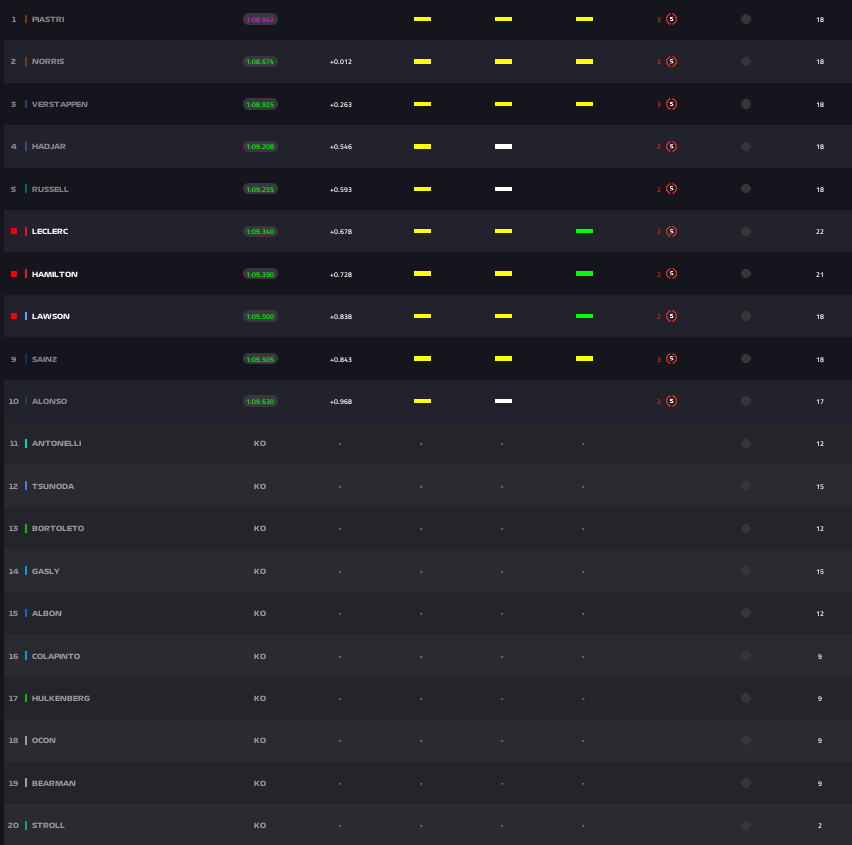
Task: Click Russell's soft tyre compound icon
Action: (672, 189)
